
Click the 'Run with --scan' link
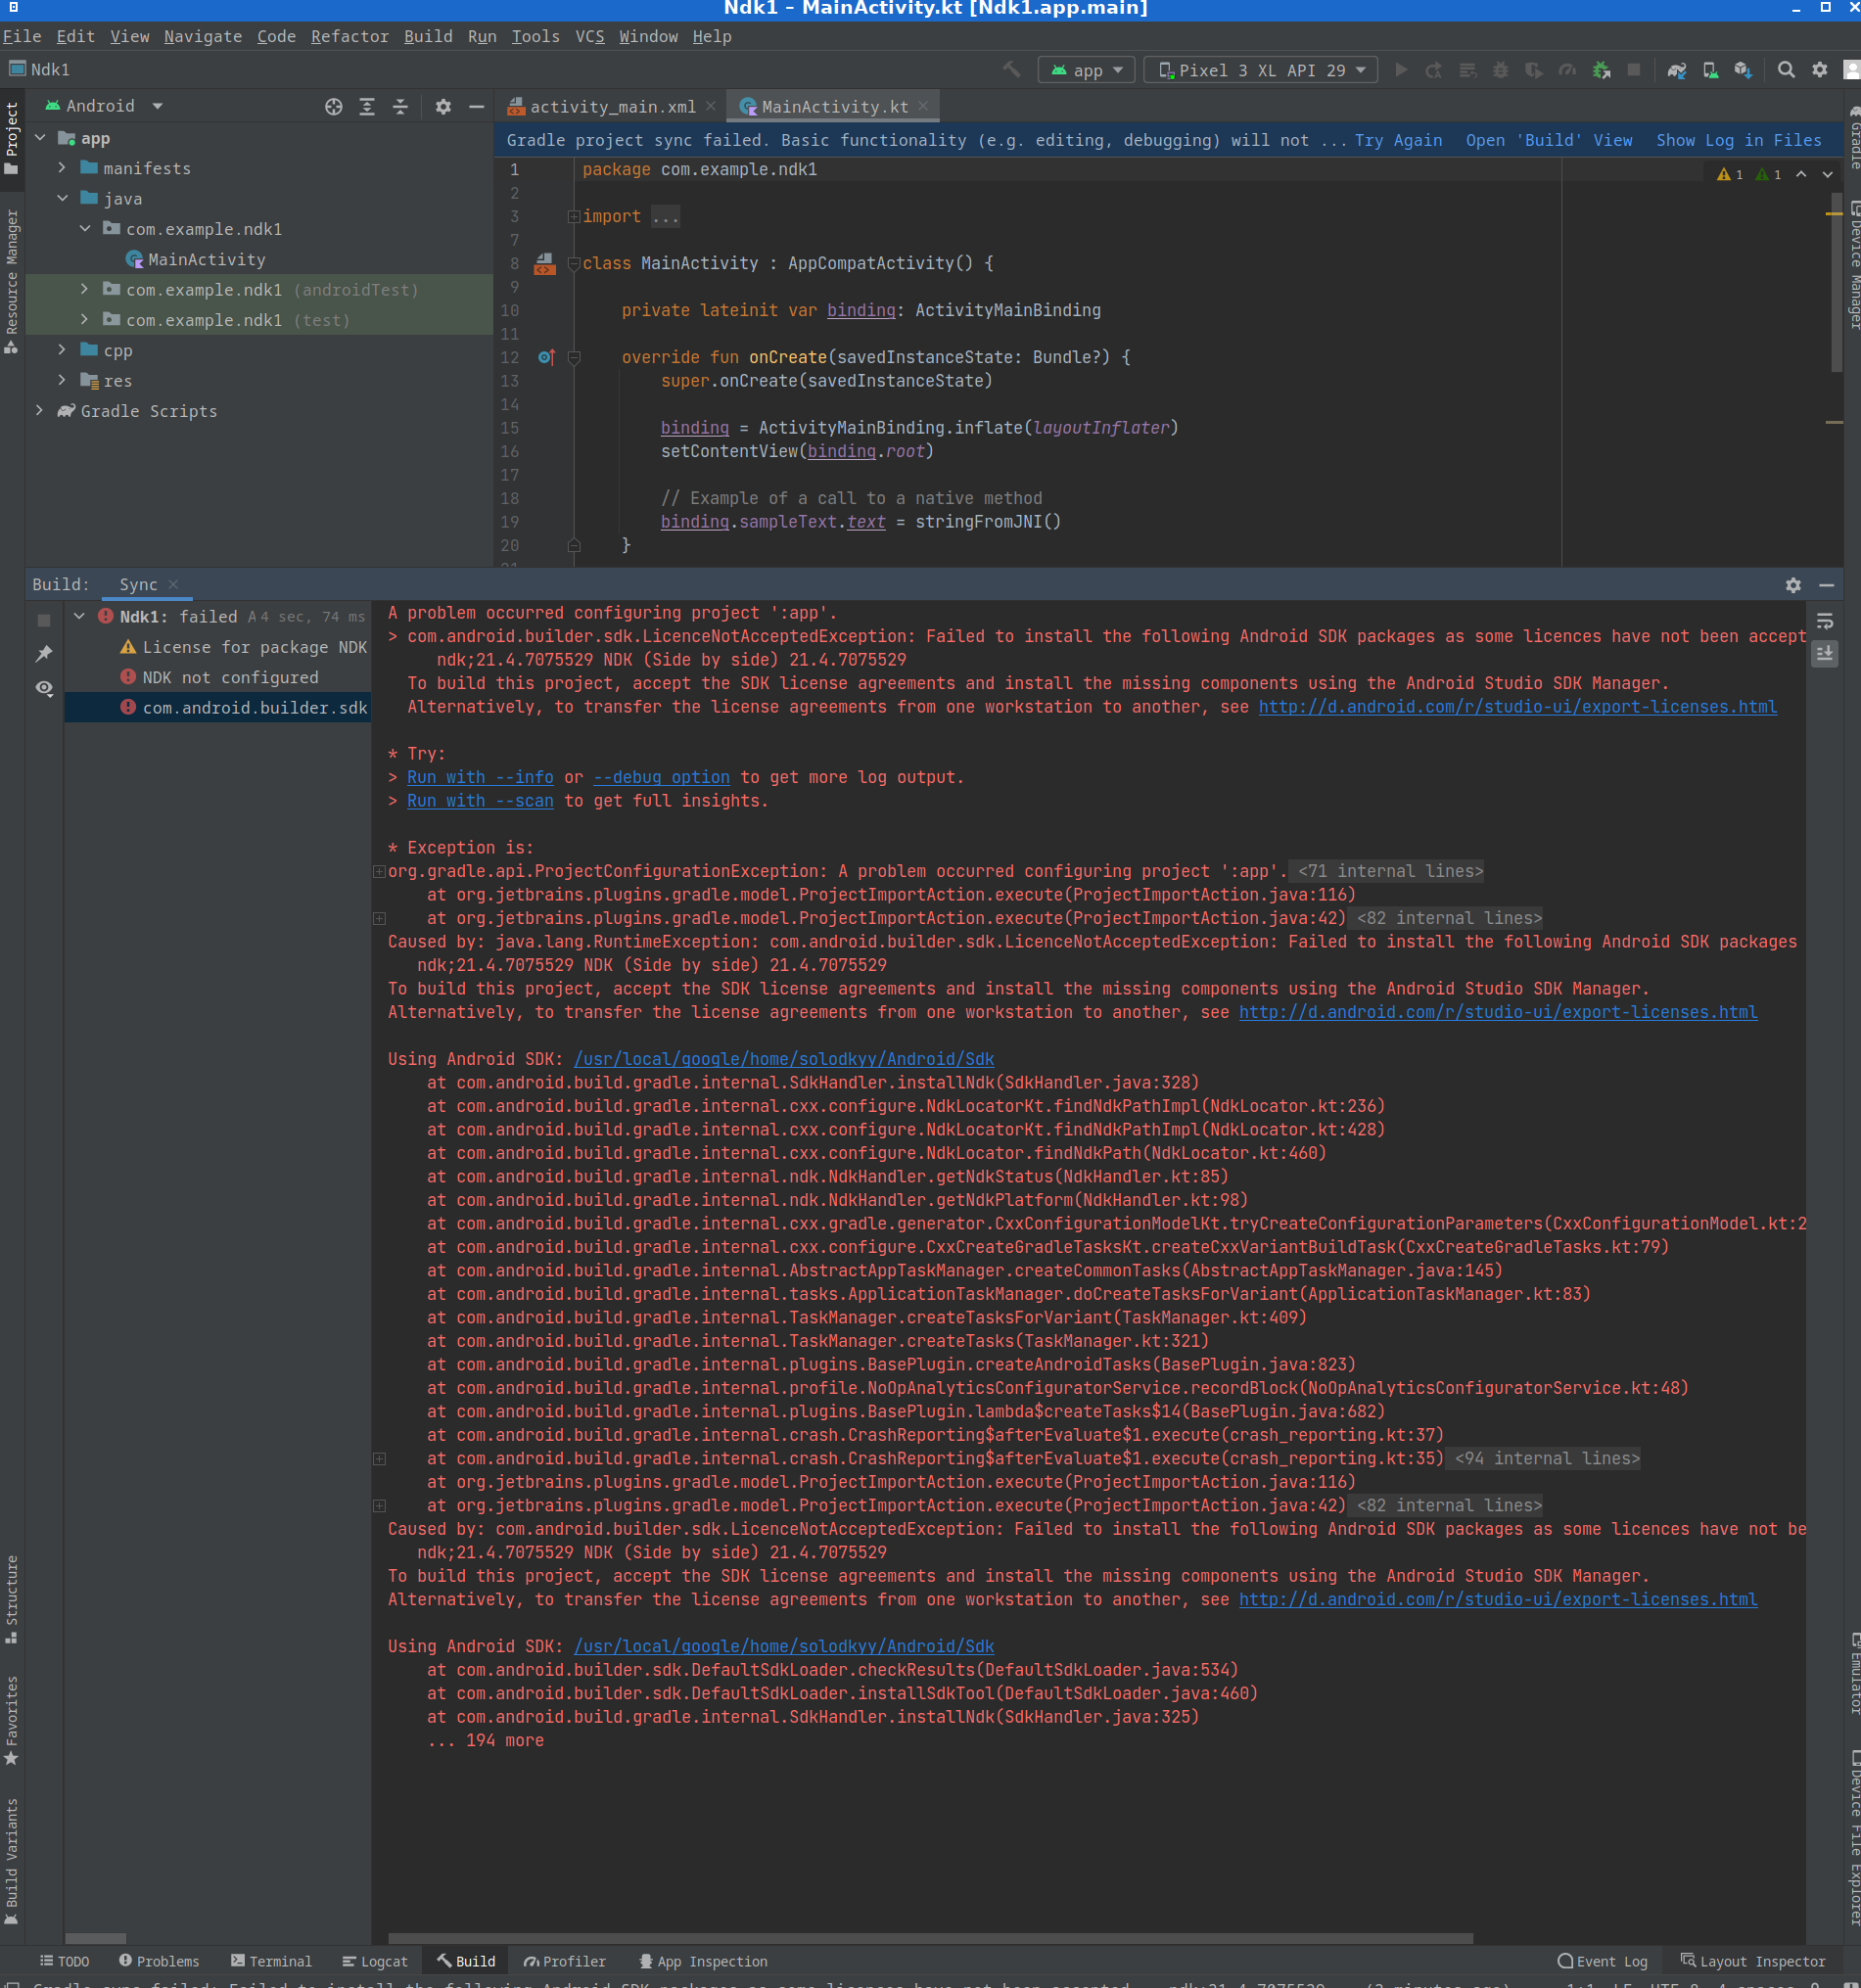tap(480, 801)
